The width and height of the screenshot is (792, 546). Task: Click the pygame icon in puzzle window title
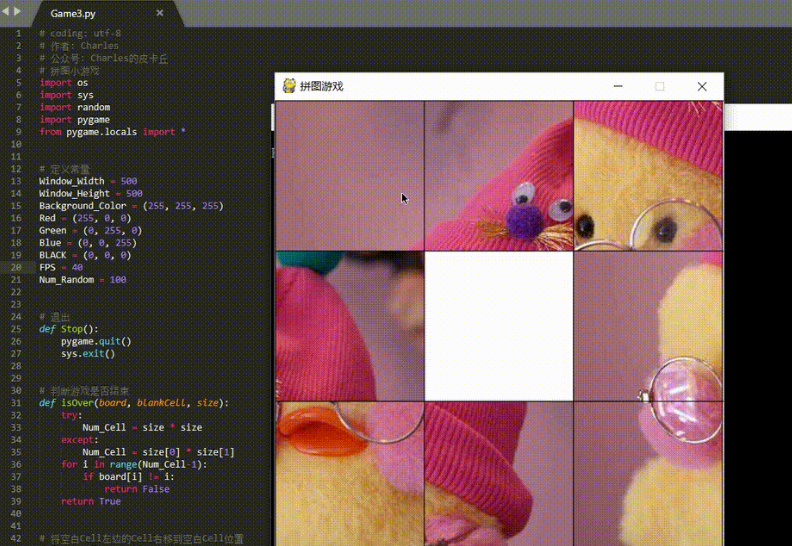click(289, 86)
